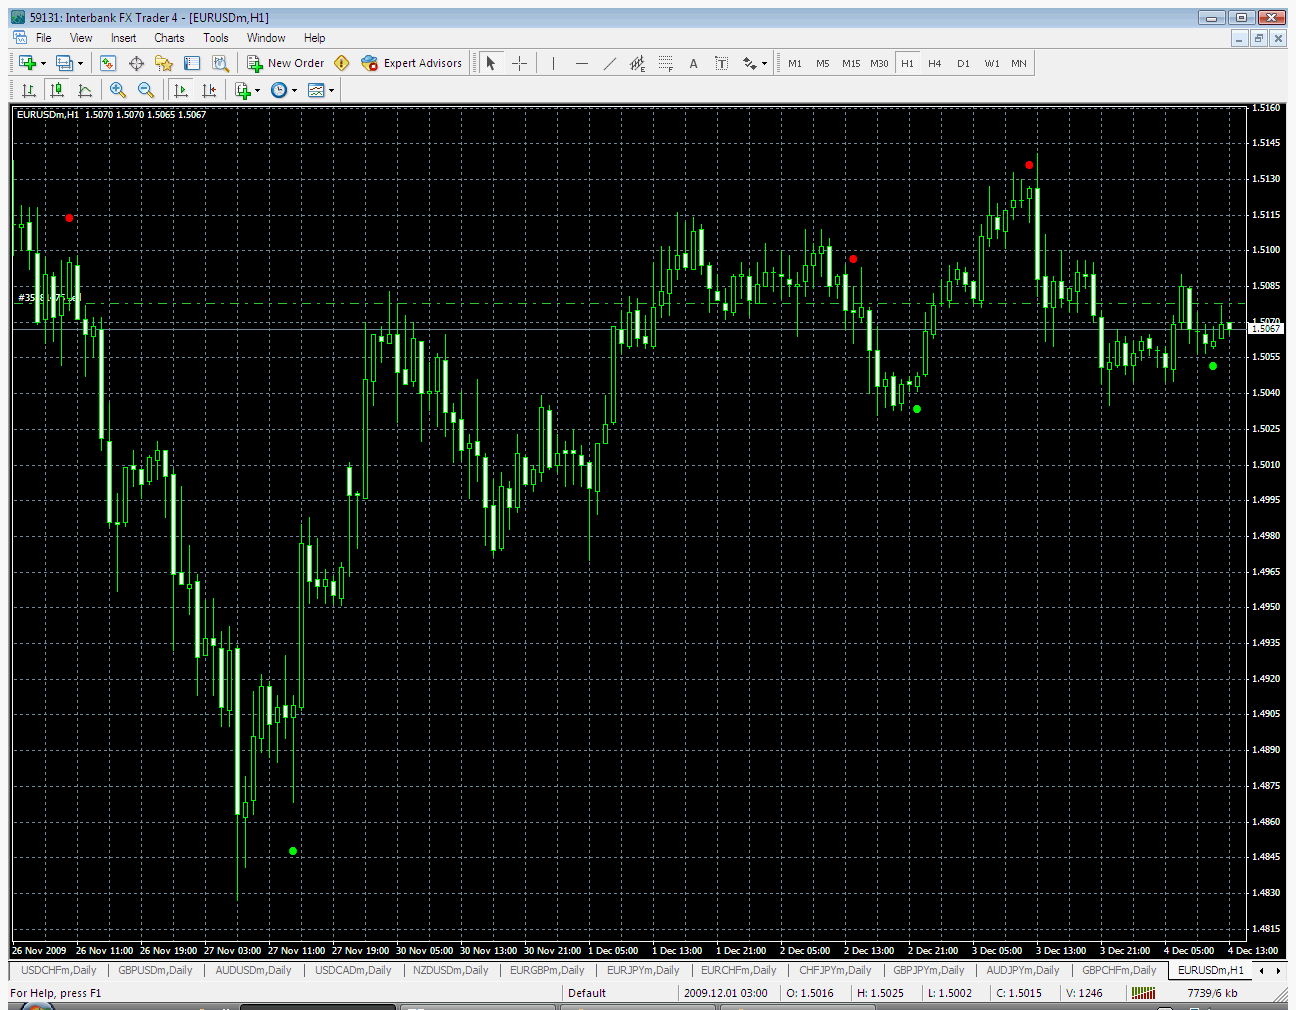
Task: Toggle Chart Shift icon
Action: [209, 90]
